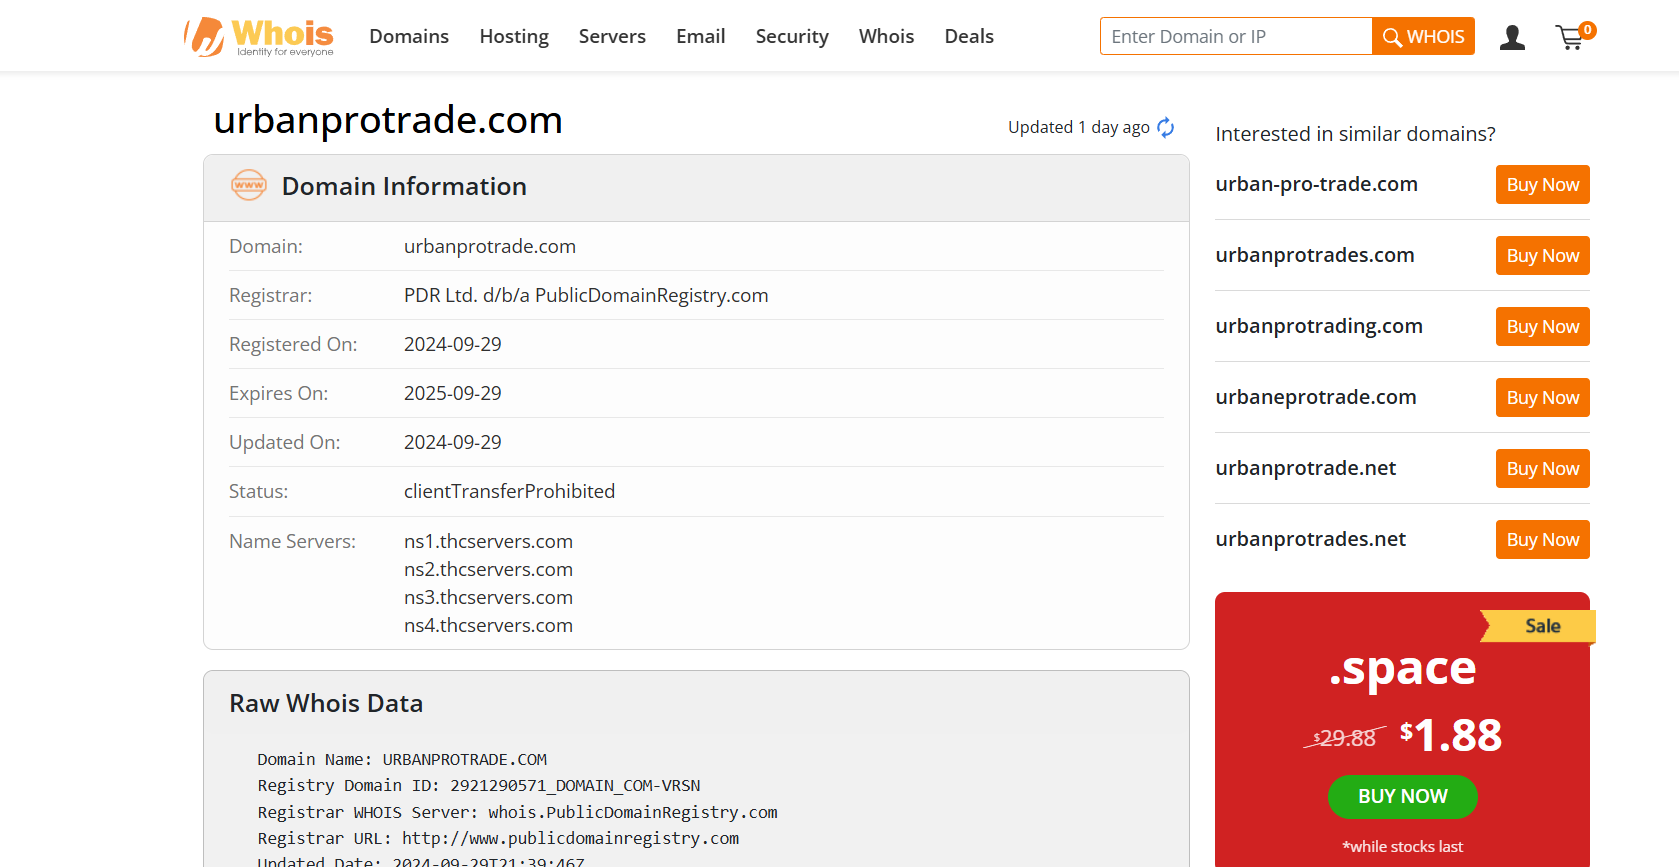Click the clientTransferProhibited status value
1679x867 pixels.
pos(509,491)
